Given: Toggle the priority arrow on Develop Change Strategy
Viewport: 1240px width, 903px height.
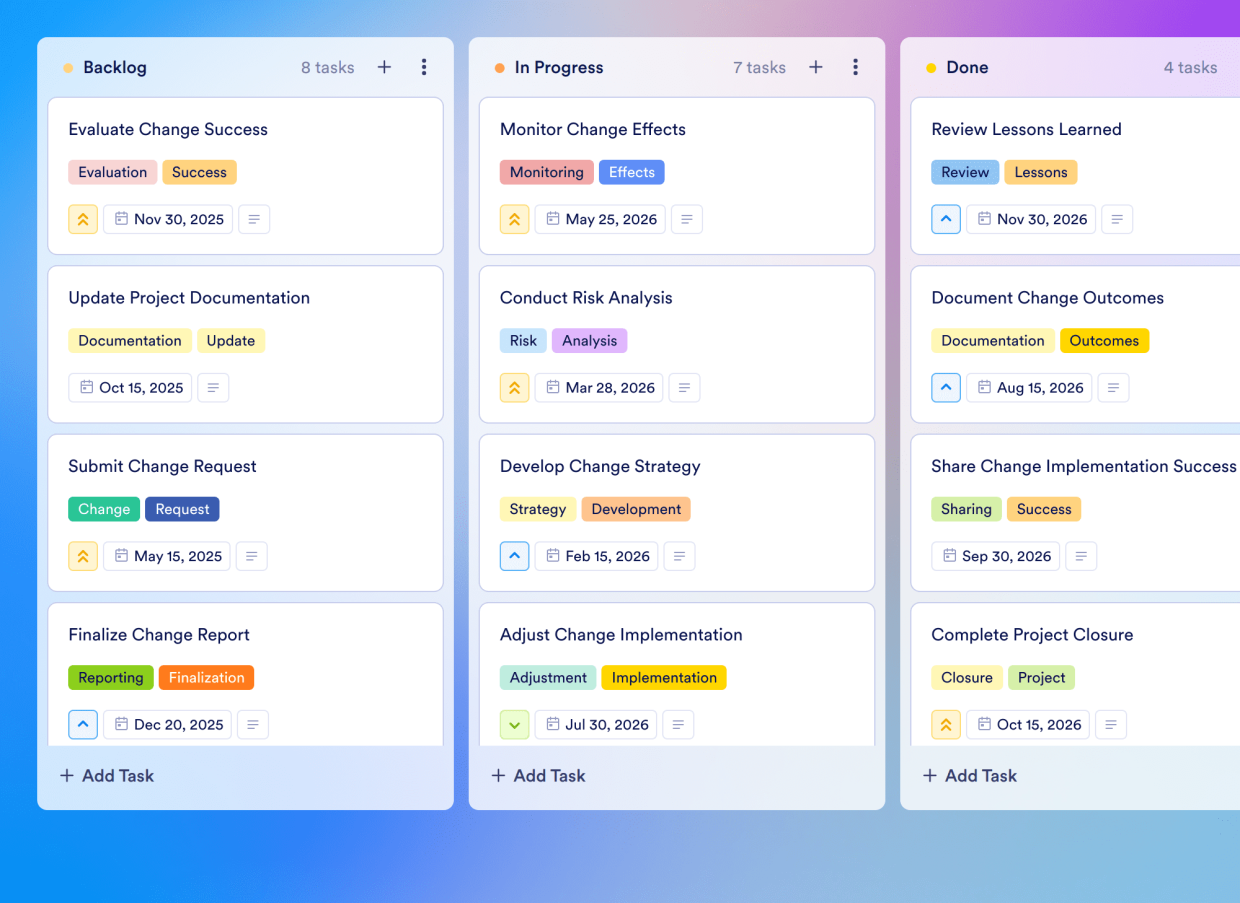Looking at the screenshot, I should (514, 556).
